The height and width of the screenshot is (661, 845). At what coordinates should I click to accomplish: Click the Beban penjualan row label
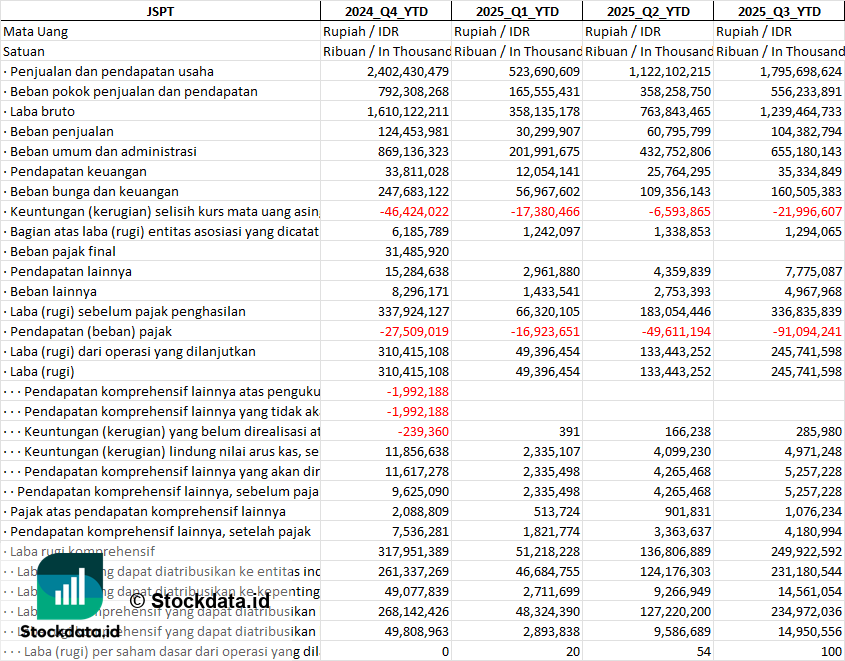61,131
